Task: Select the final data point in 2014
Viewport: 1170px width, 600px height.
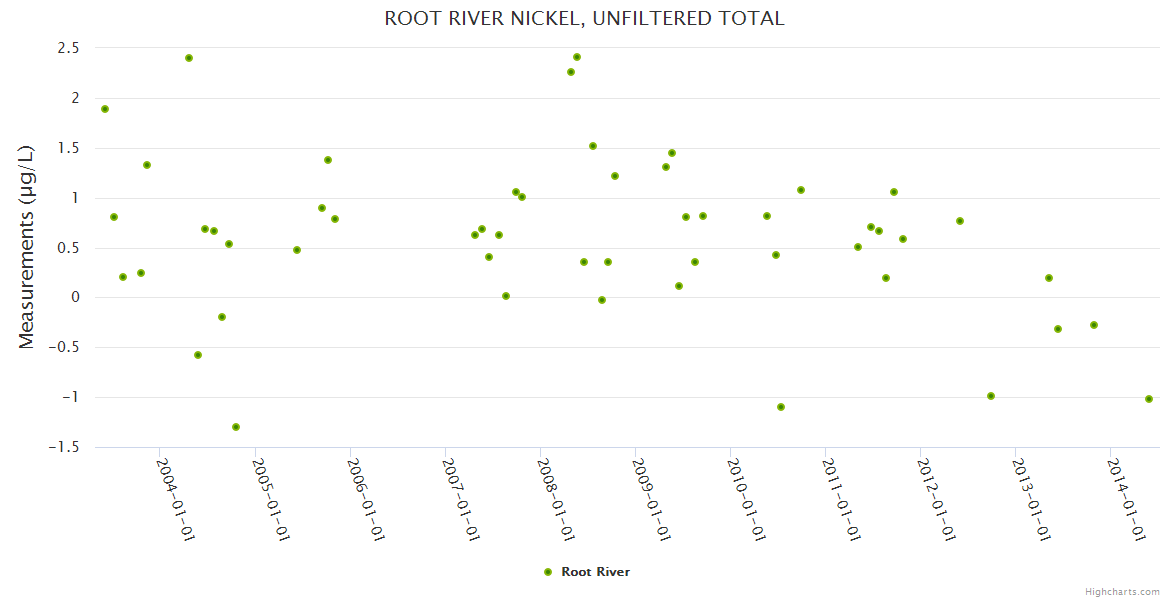Action: [x=1149, y=399]
